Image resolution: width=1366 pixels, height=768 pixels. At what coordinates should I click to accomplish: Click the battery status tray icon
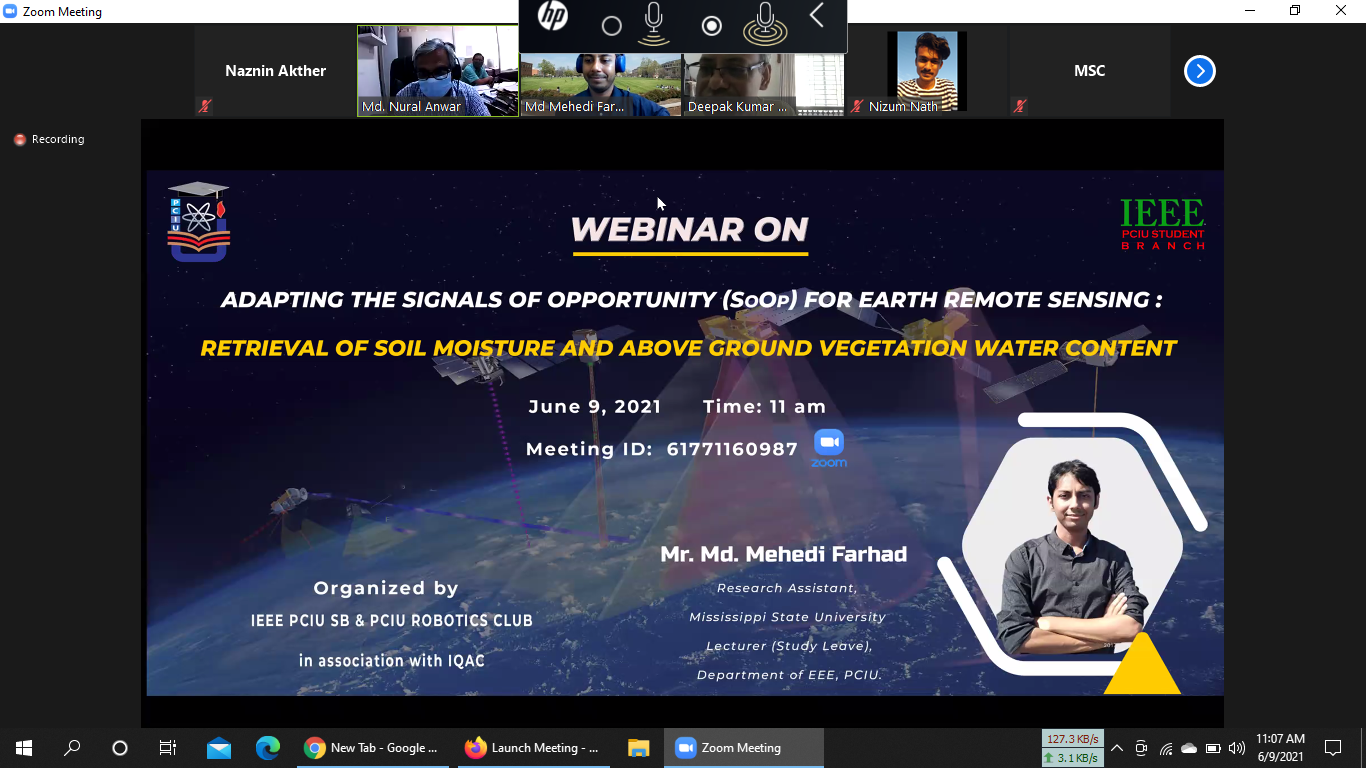1213,748
